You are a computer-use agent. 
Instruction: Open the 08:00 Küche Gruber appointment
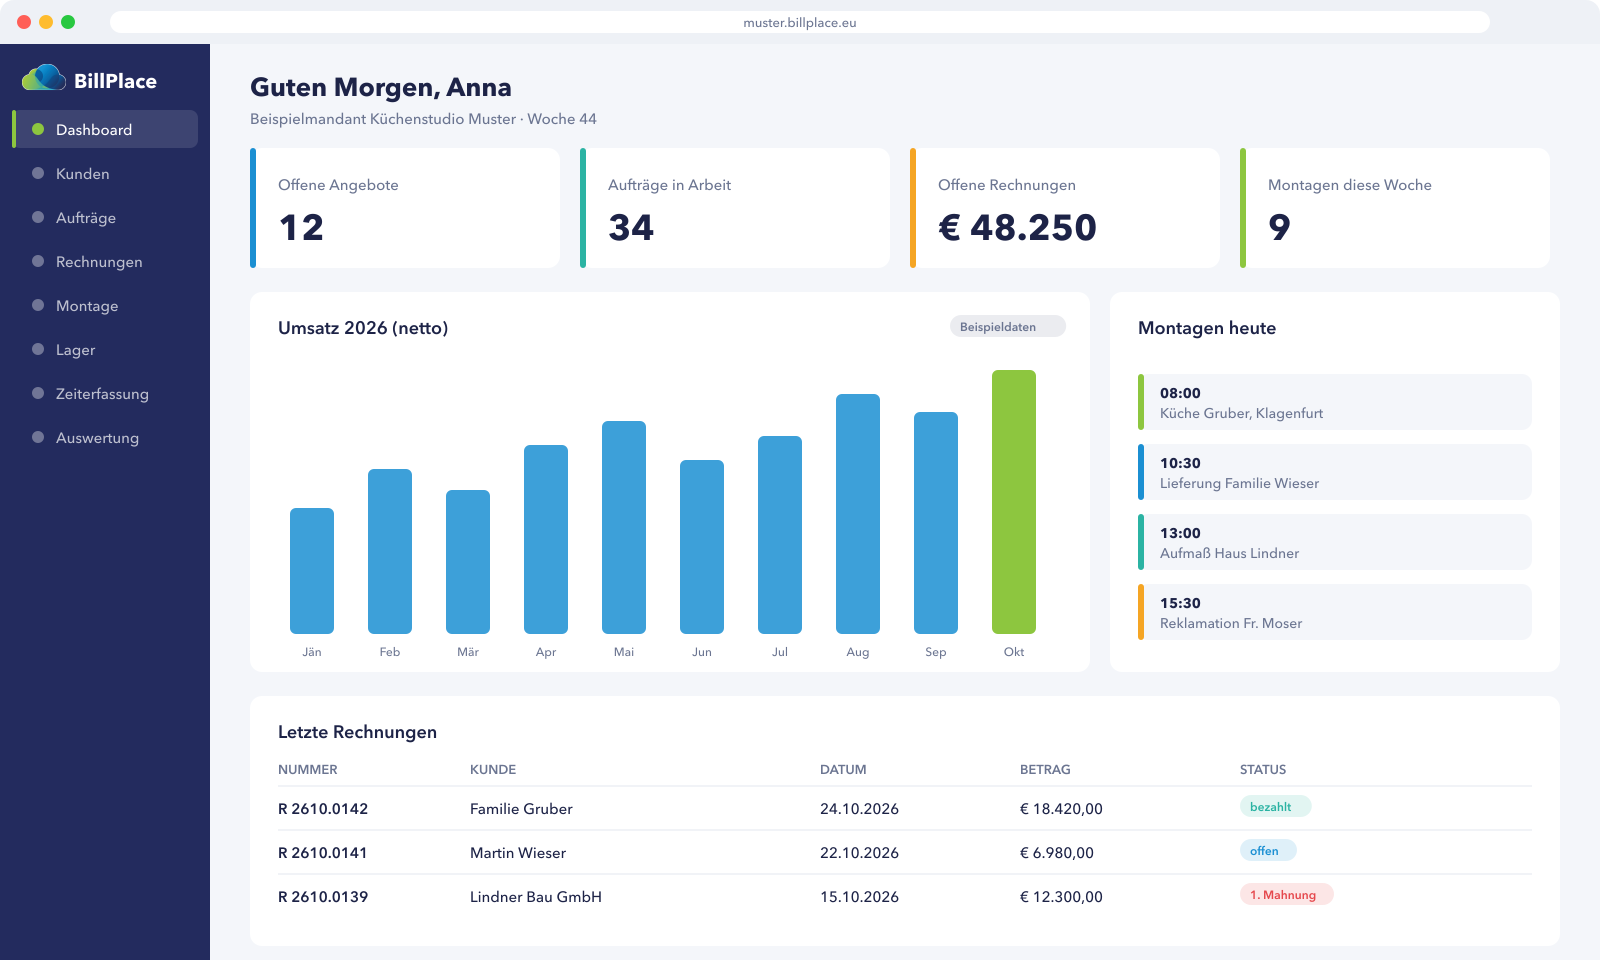coord(1335,402)
